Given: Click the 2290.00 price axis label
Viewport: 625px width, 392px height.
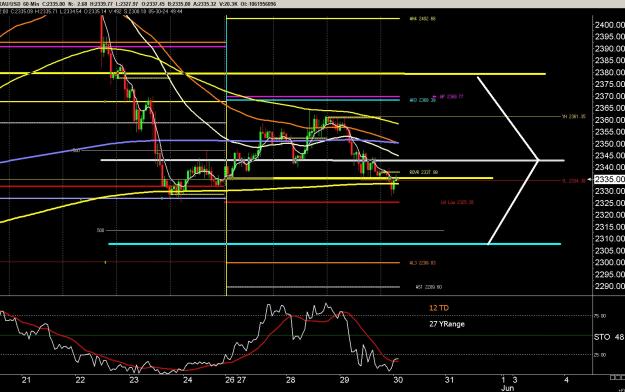Looking at the screenshot, I should click(x=609, y=286).
